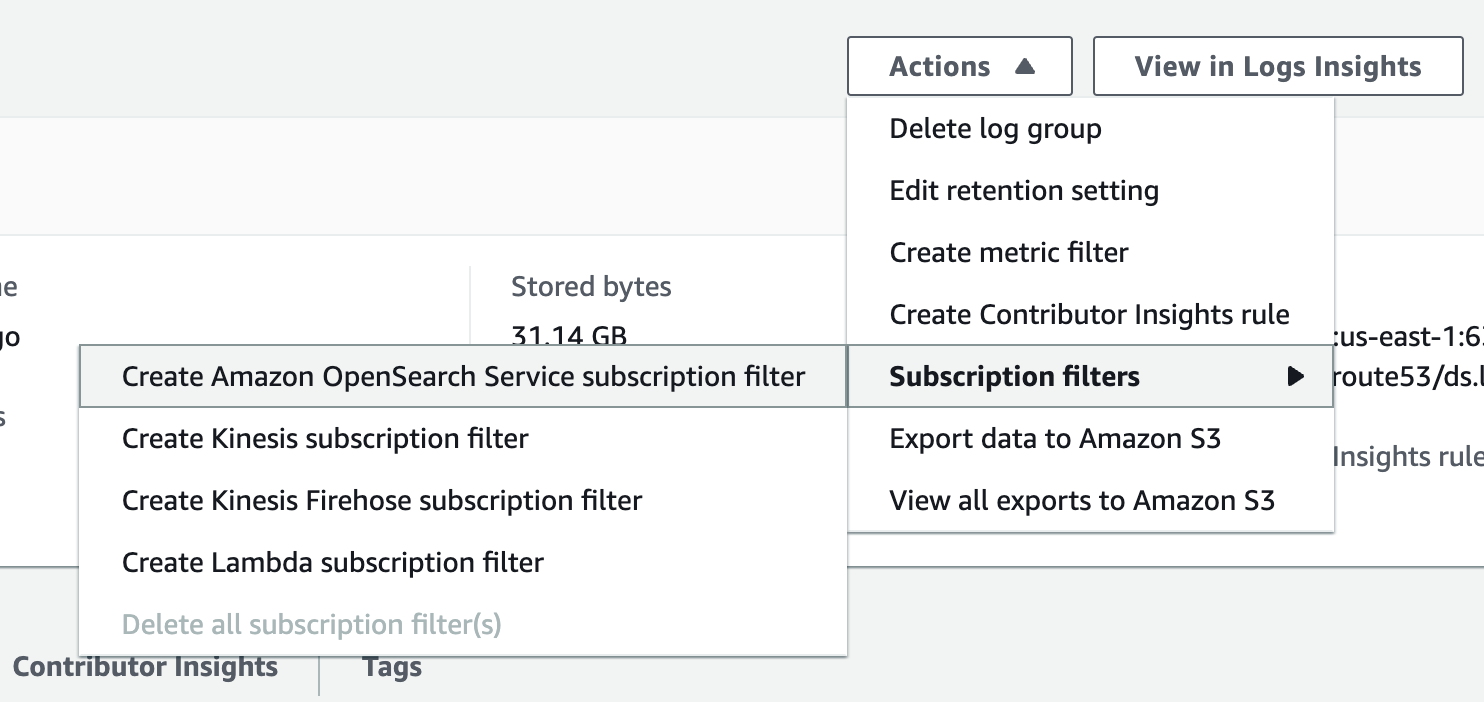
Task: Collapse Actions menu via triangle arrow
Action: (1024, 67)
